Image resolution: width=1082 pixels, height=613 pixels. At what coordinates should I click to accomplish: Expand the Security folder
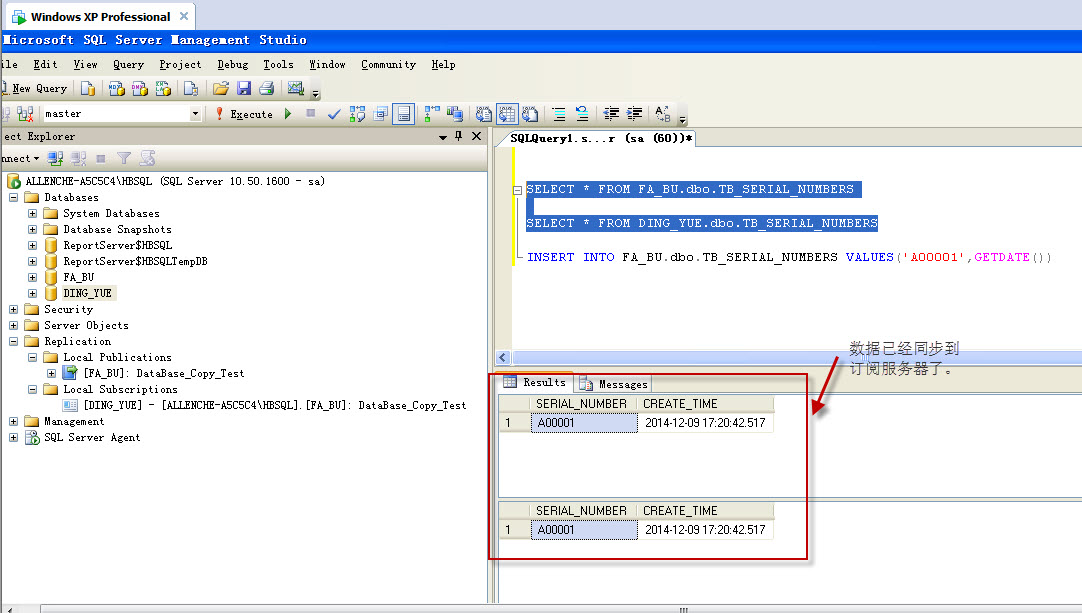point(13,309)
